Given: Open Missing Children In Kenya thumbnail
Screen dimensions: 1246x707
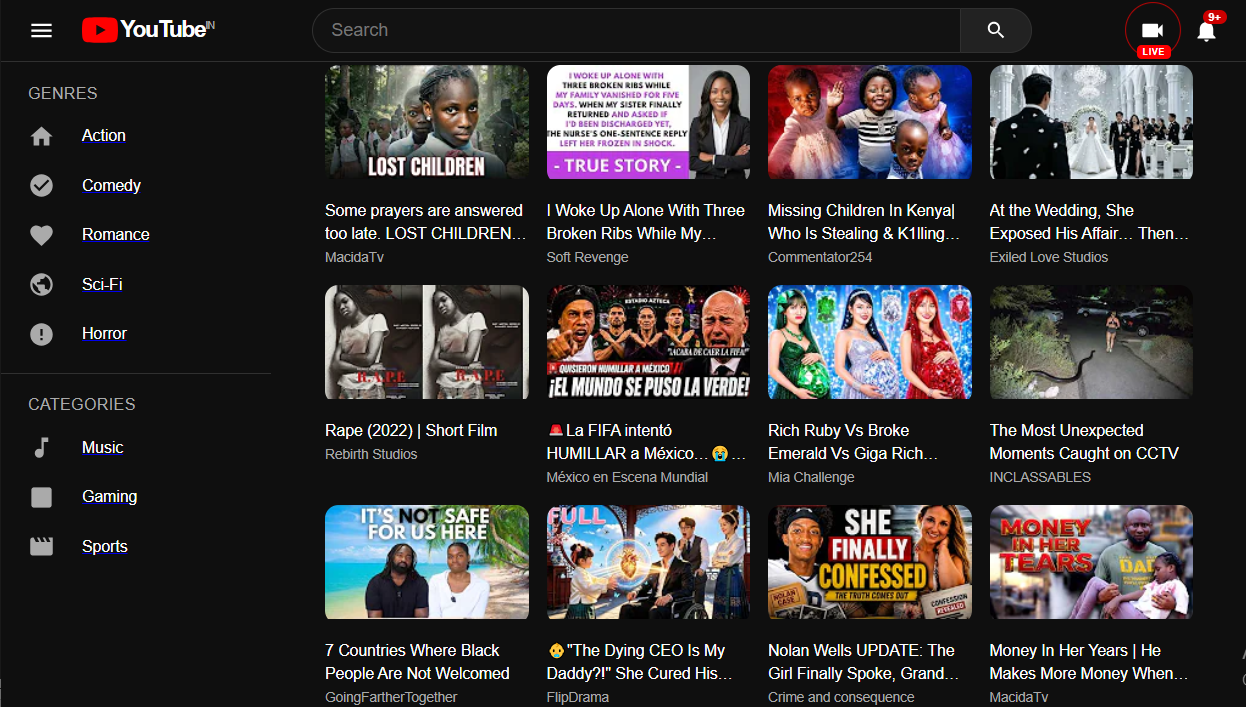Looking at the screenshot, I should (x=870, y=122).
